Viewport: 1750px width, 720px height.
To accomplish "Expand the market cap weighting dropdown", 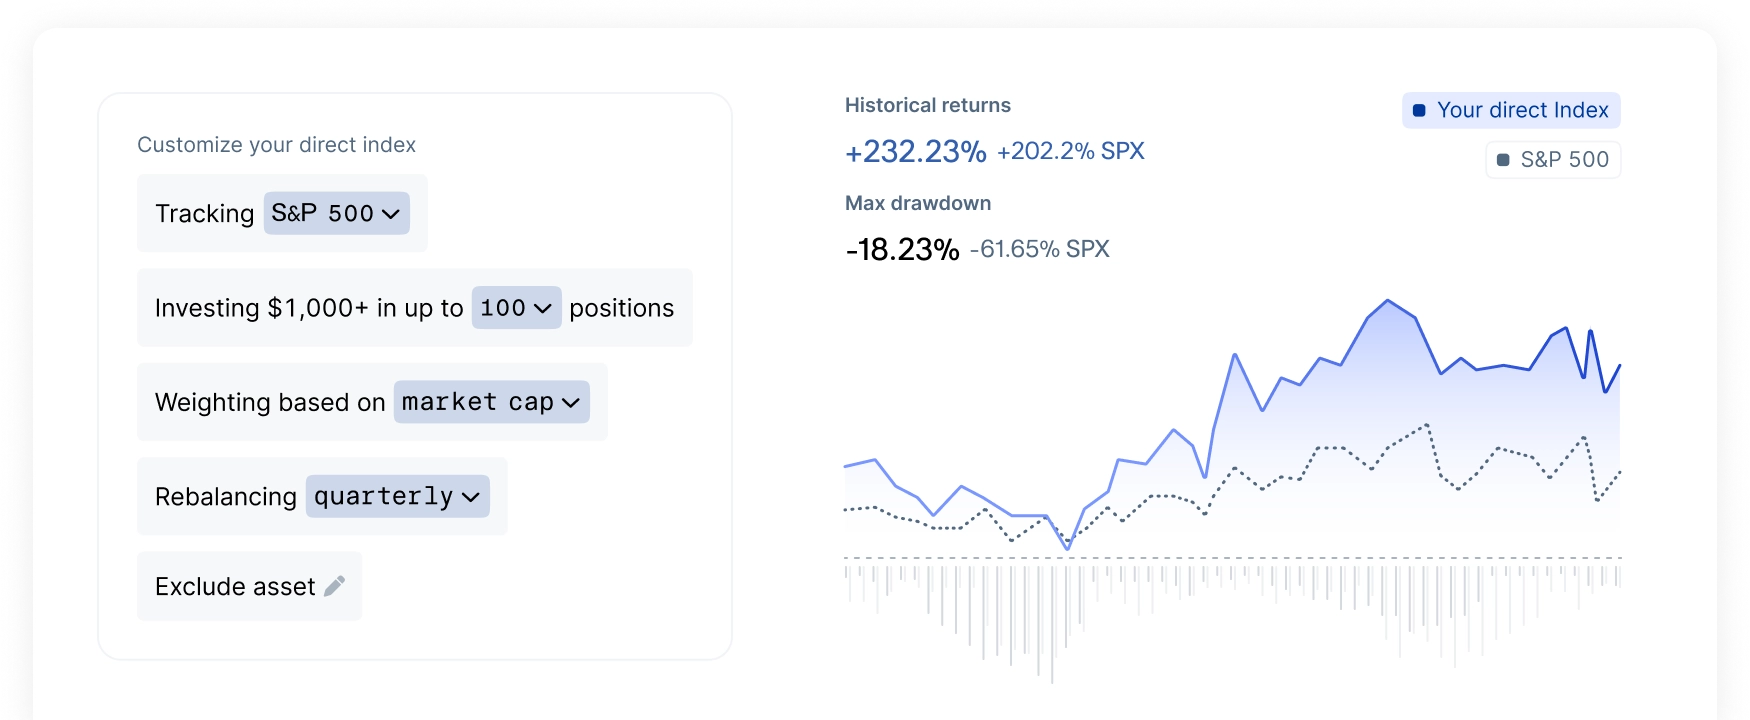I will coord(491,402).
